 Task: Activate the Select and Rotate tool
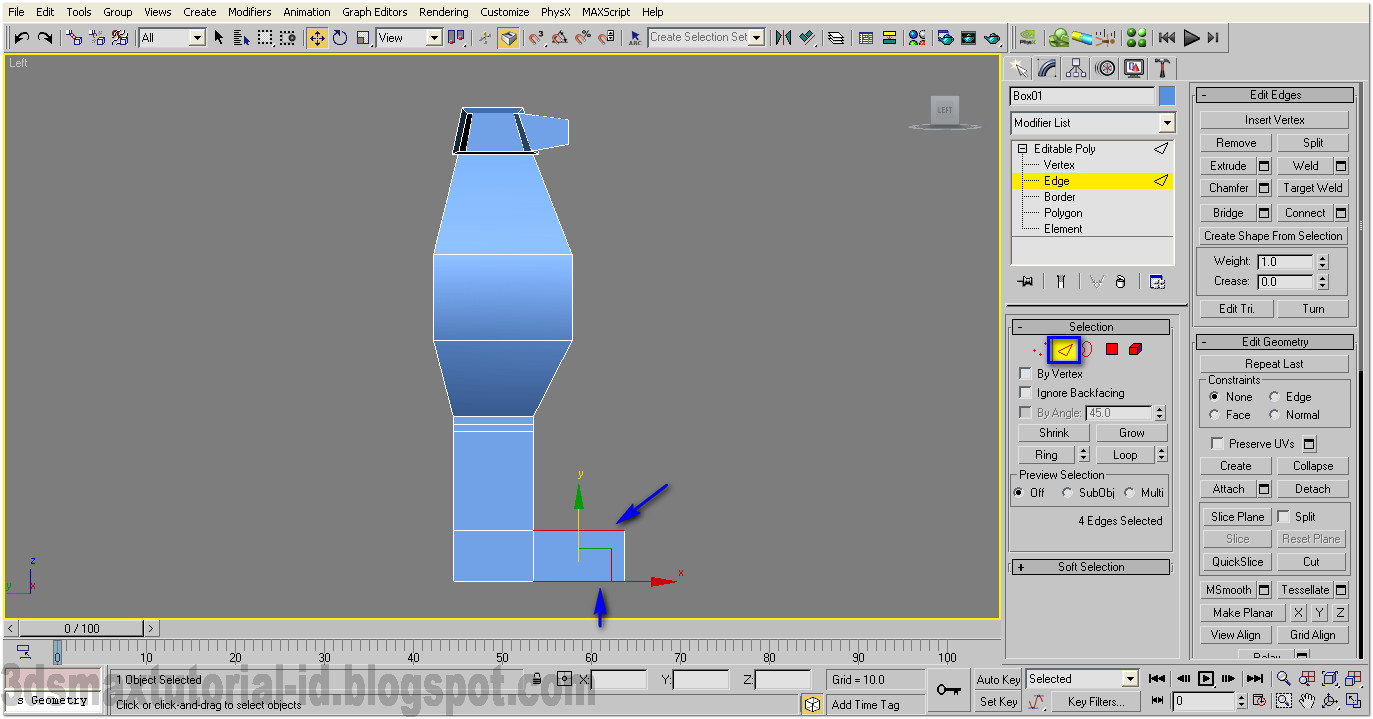pos(339,37)
